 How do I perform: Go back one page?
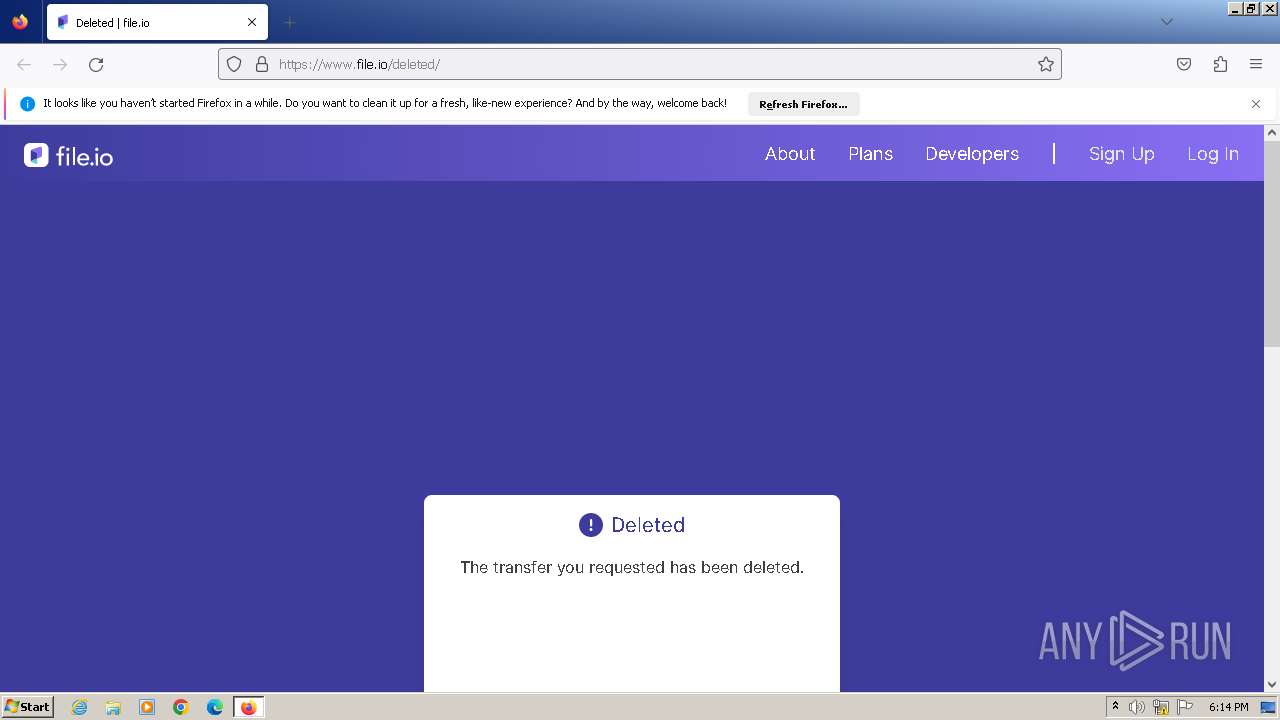pyautogui.click(x=24, y=64)
